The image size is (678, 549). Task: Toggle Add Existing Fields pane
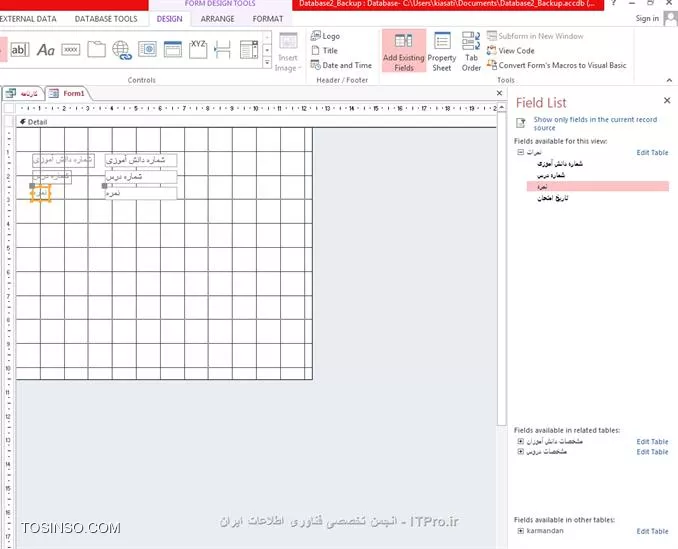[x=404, y=51]
